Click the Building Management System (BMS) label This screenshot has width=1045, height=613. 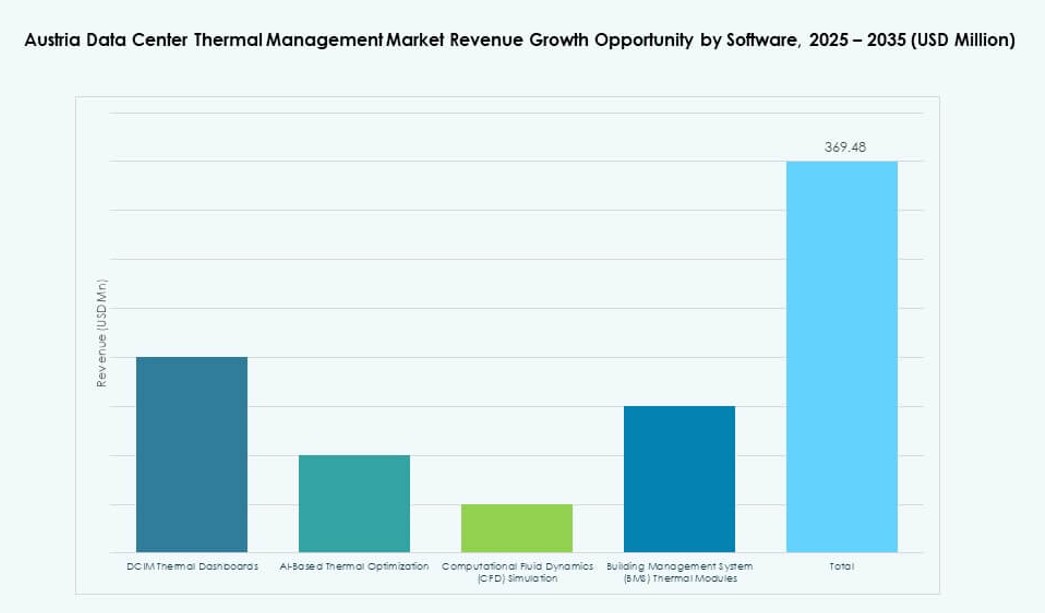(x=680, y=569)
